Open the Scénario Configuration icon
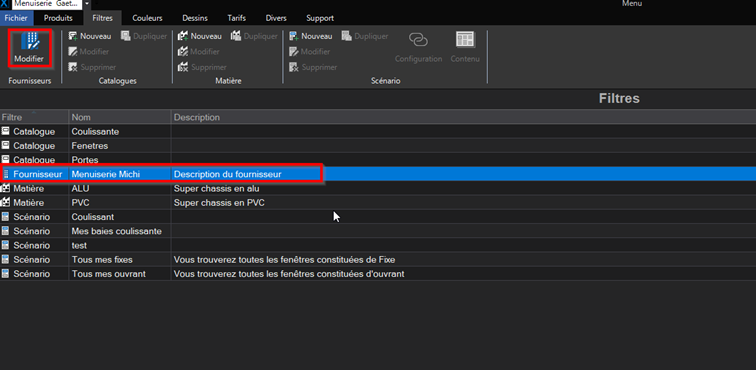Screen dimensions: 756x370 pyautogui.click(x=418, y=47)
